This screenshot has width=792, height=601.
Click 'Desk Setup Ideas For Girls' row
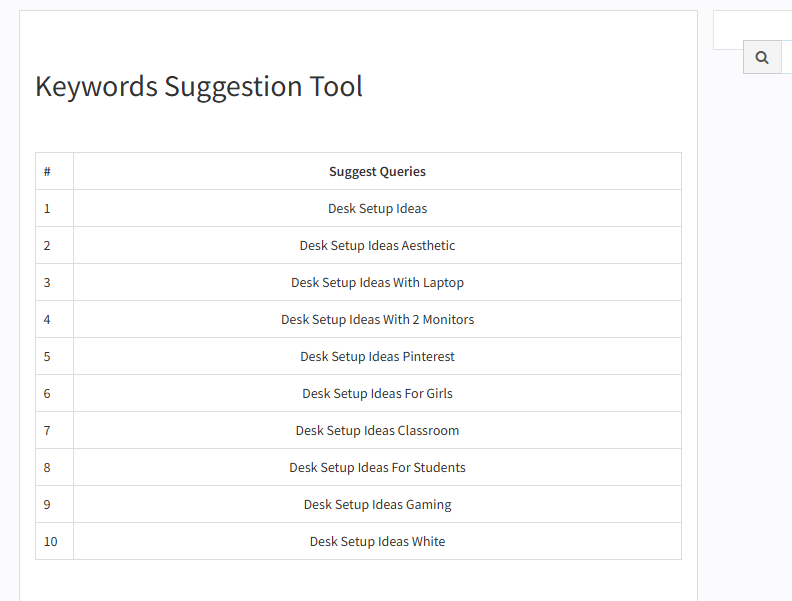point(377,393)
